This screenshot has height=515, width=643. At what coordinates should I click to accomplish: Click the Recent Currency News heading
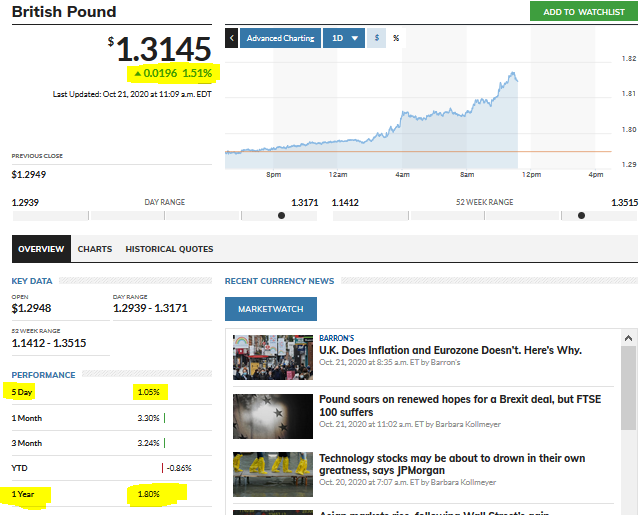[279, 281]
